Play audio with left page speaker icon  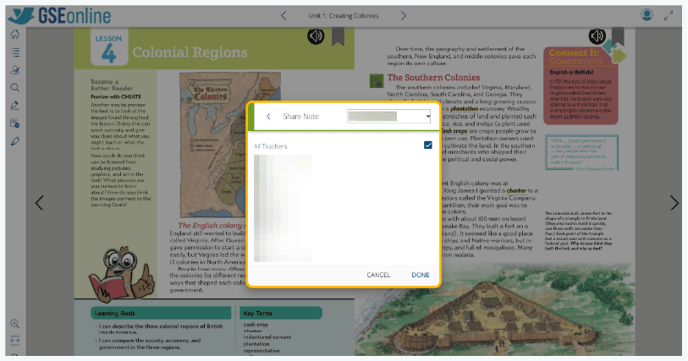pos(315,36)
